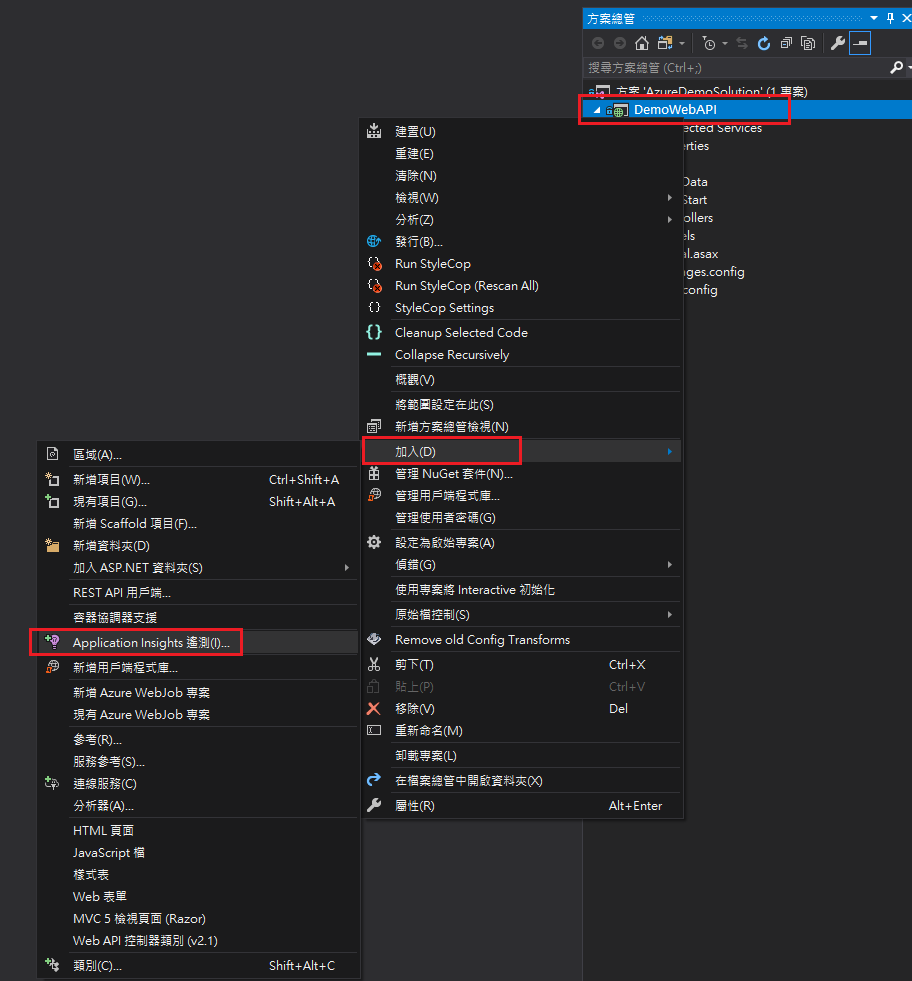Image resolution: width=912 pixels, height=981 pixels.
Task: Select Application Insights 遙測(I)... menu entry
Action: 151,642
